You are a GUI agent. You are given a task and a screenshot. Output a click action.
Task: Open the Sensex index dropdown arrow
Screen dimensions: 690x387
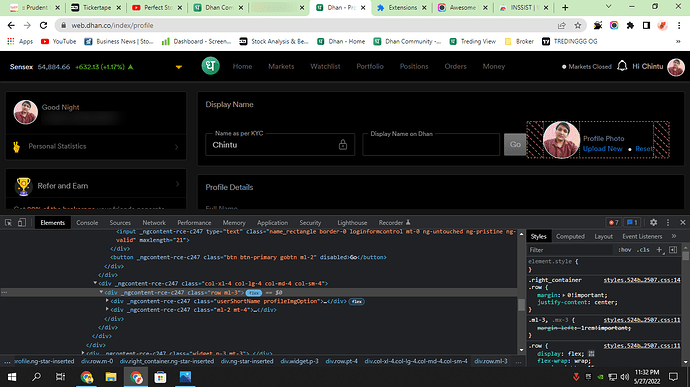tap(179, 67)
